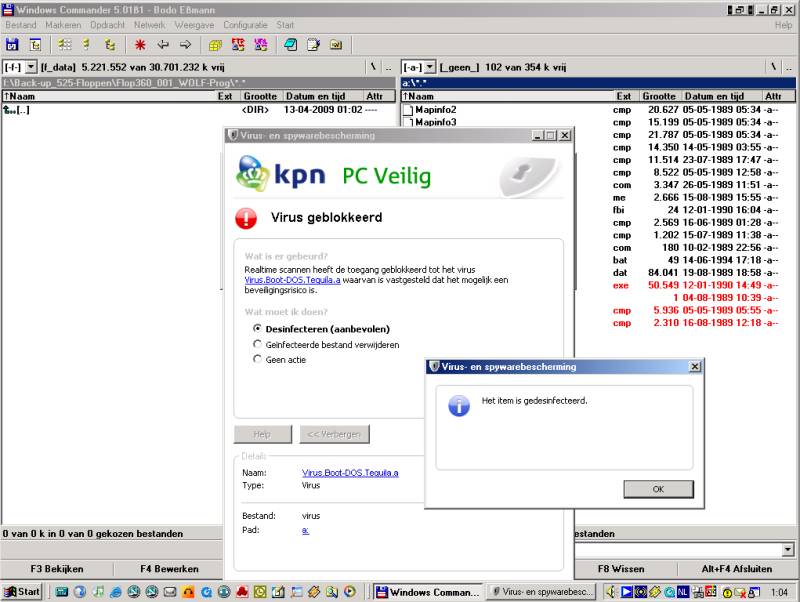Click the music note quick launch icon
The image size is (800, 602).
(98, 592)
